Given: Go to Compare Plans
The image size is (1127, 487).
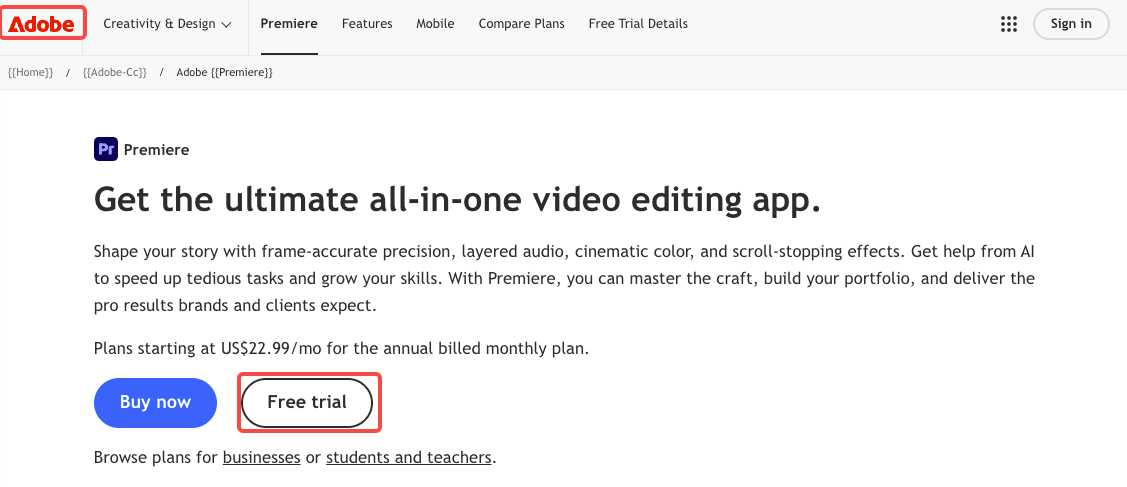Looking at the screenshot, I should tap(522, 24).
